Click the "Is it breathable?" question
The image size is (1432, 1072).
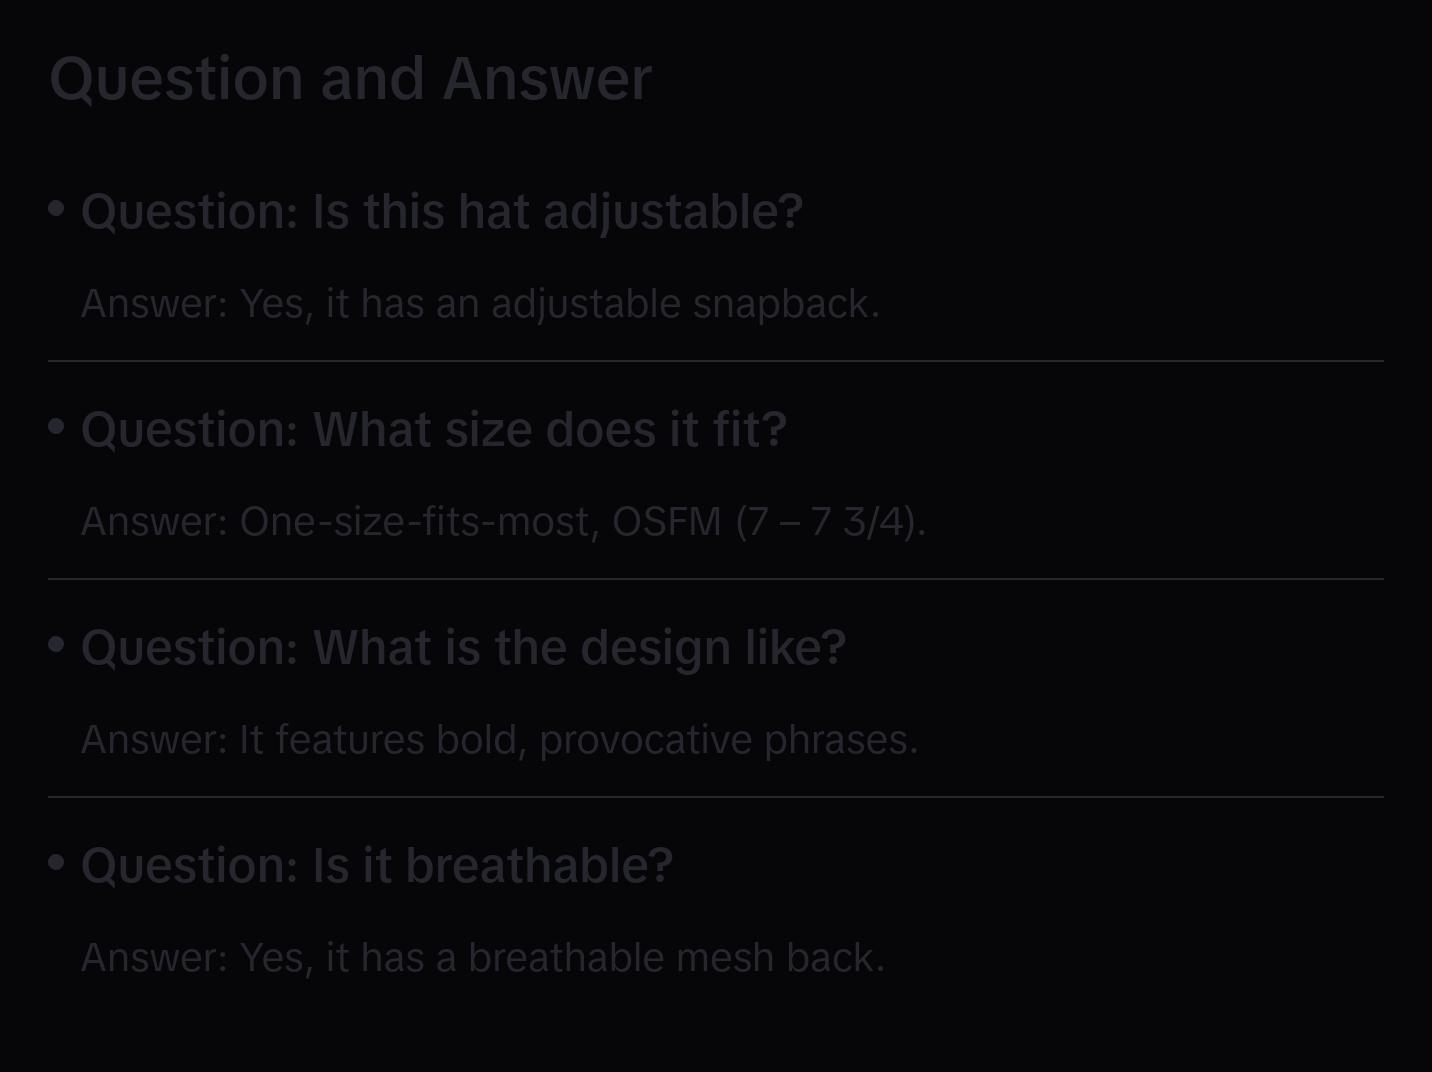coord(376,866)
